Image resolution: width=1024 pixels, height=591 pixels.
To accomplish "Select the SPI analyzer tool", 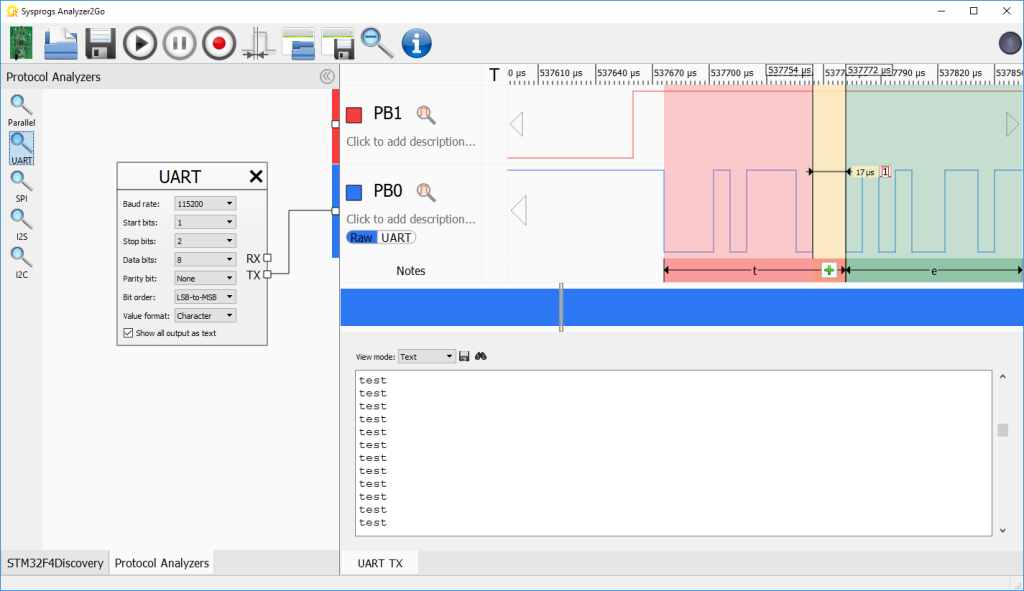I will click(21, 184).
